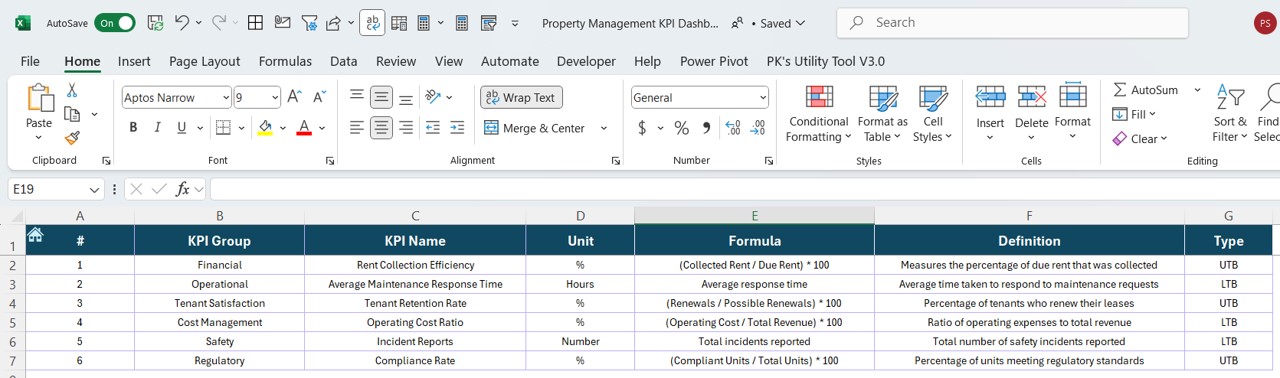
Task: Open the Undo history dropdown arrow
Action: coord(198,22)
